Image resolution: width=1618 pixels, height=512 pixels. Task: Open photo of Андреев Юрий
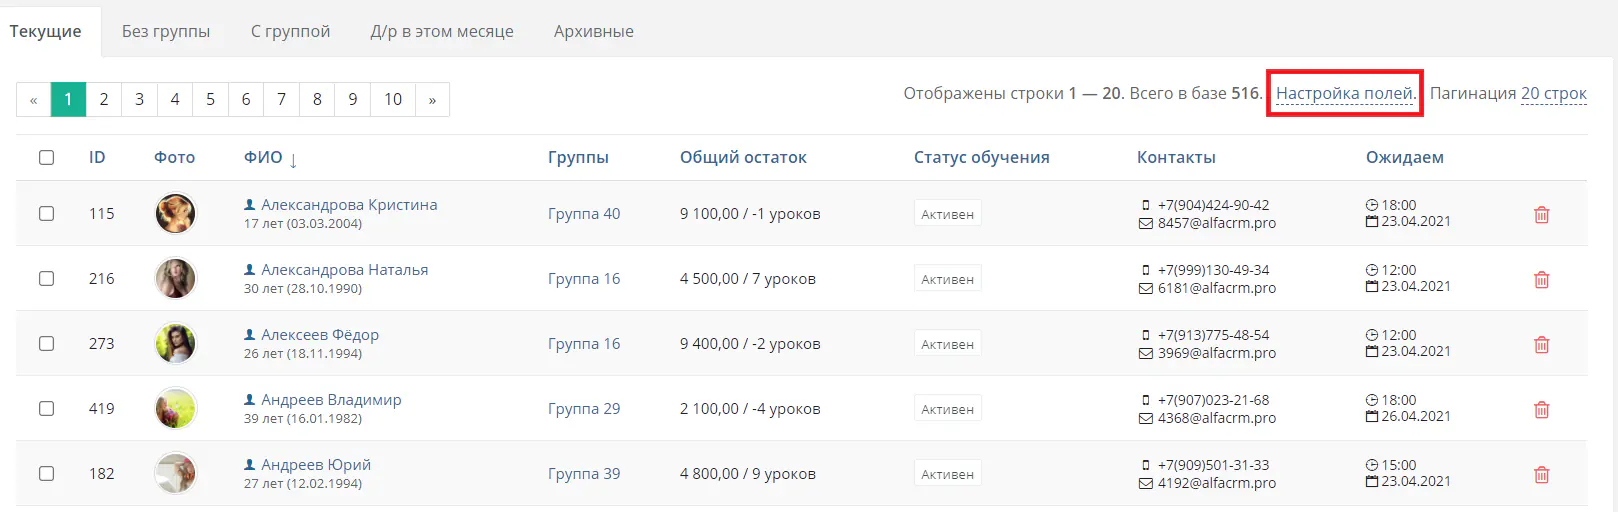[x=175, y=473]
